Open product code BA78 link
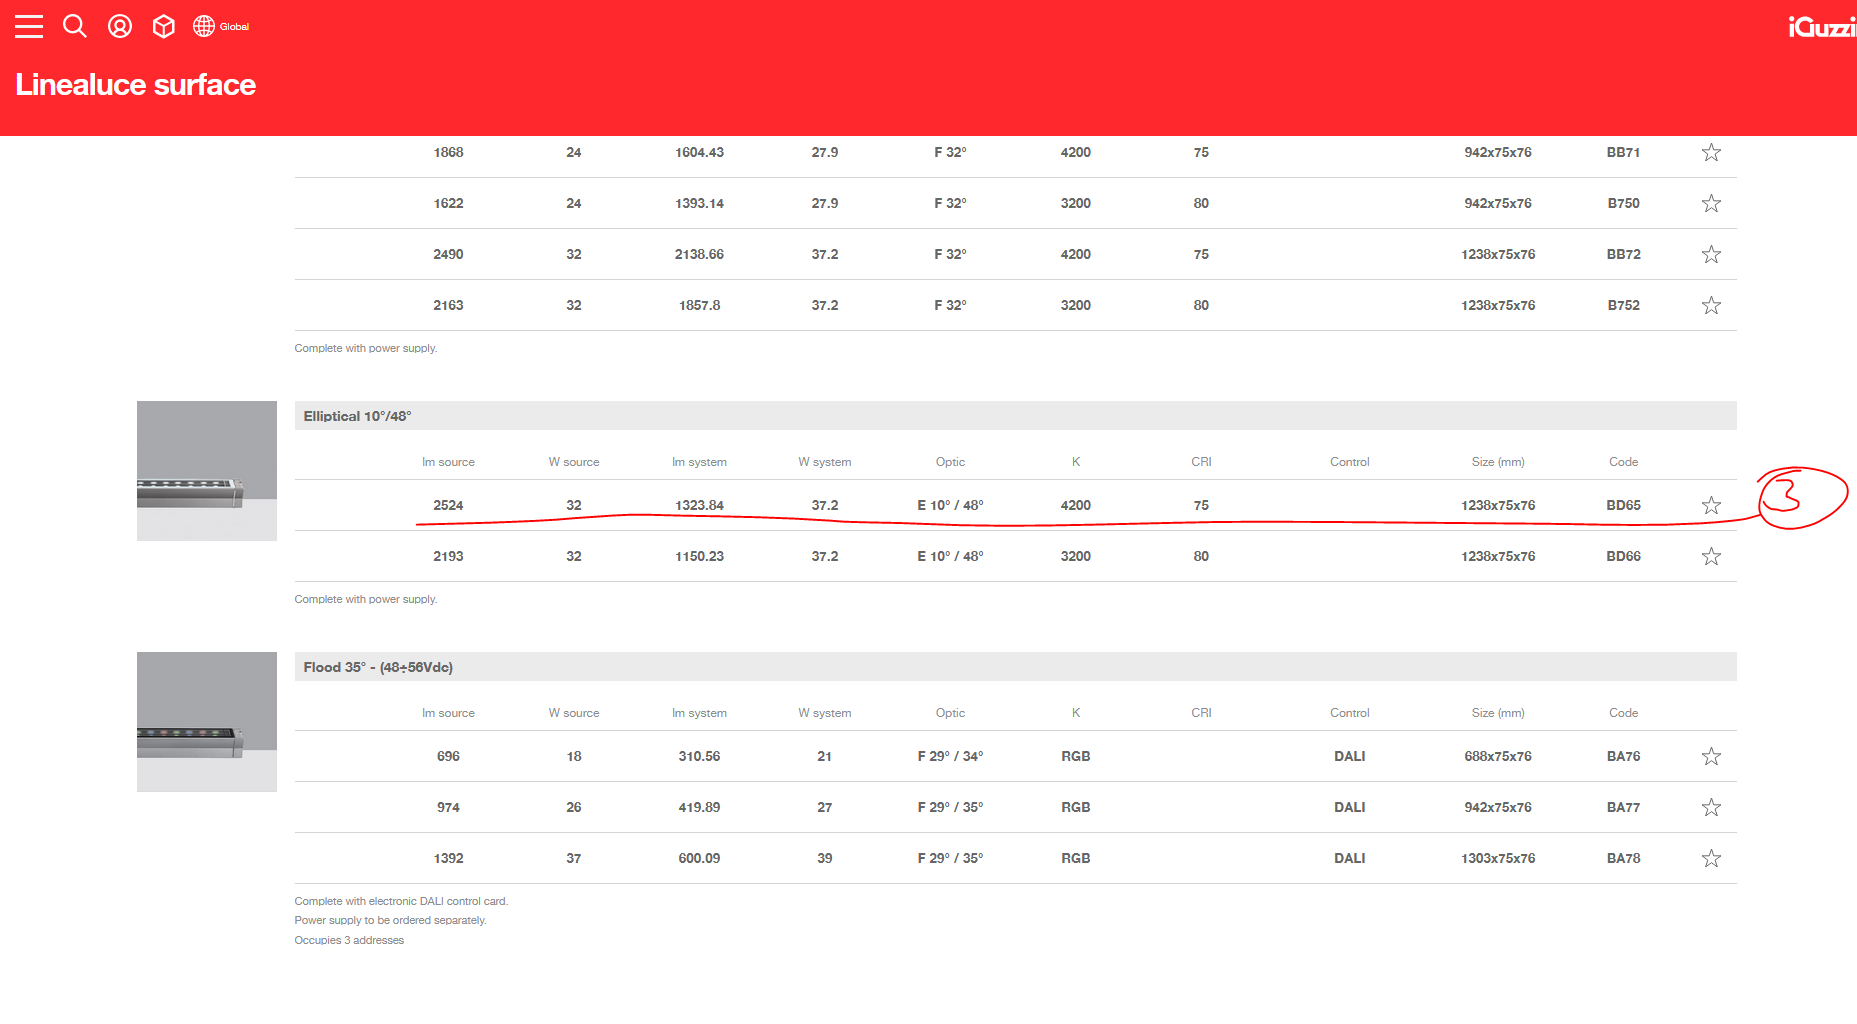This screenshot has width=1857, height=1024. pyautogui.click(x=1623, y=859)
